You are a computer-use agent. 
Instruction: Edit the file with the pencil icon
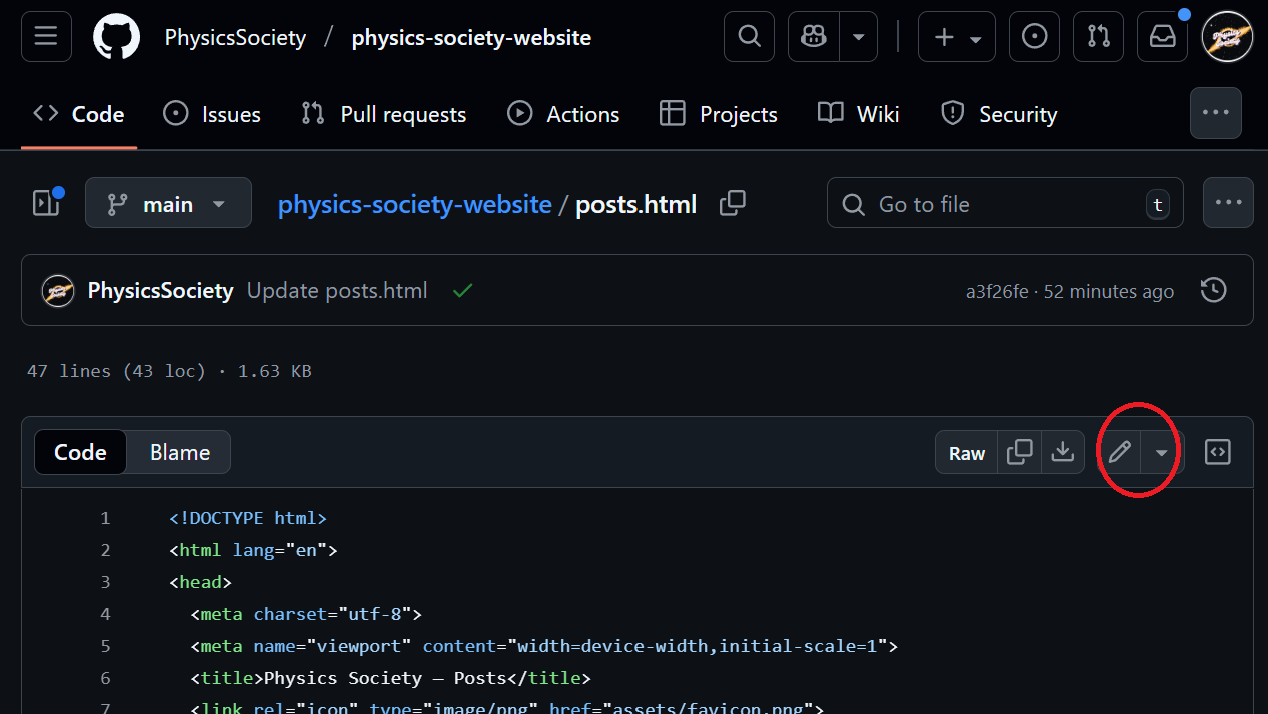tap(1119, 452)
